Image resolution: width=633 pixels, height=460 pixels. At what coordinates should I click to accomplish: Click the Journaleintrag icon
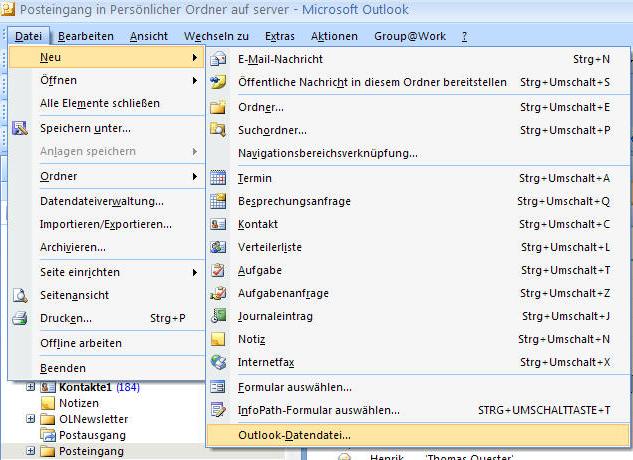point(218,316)
